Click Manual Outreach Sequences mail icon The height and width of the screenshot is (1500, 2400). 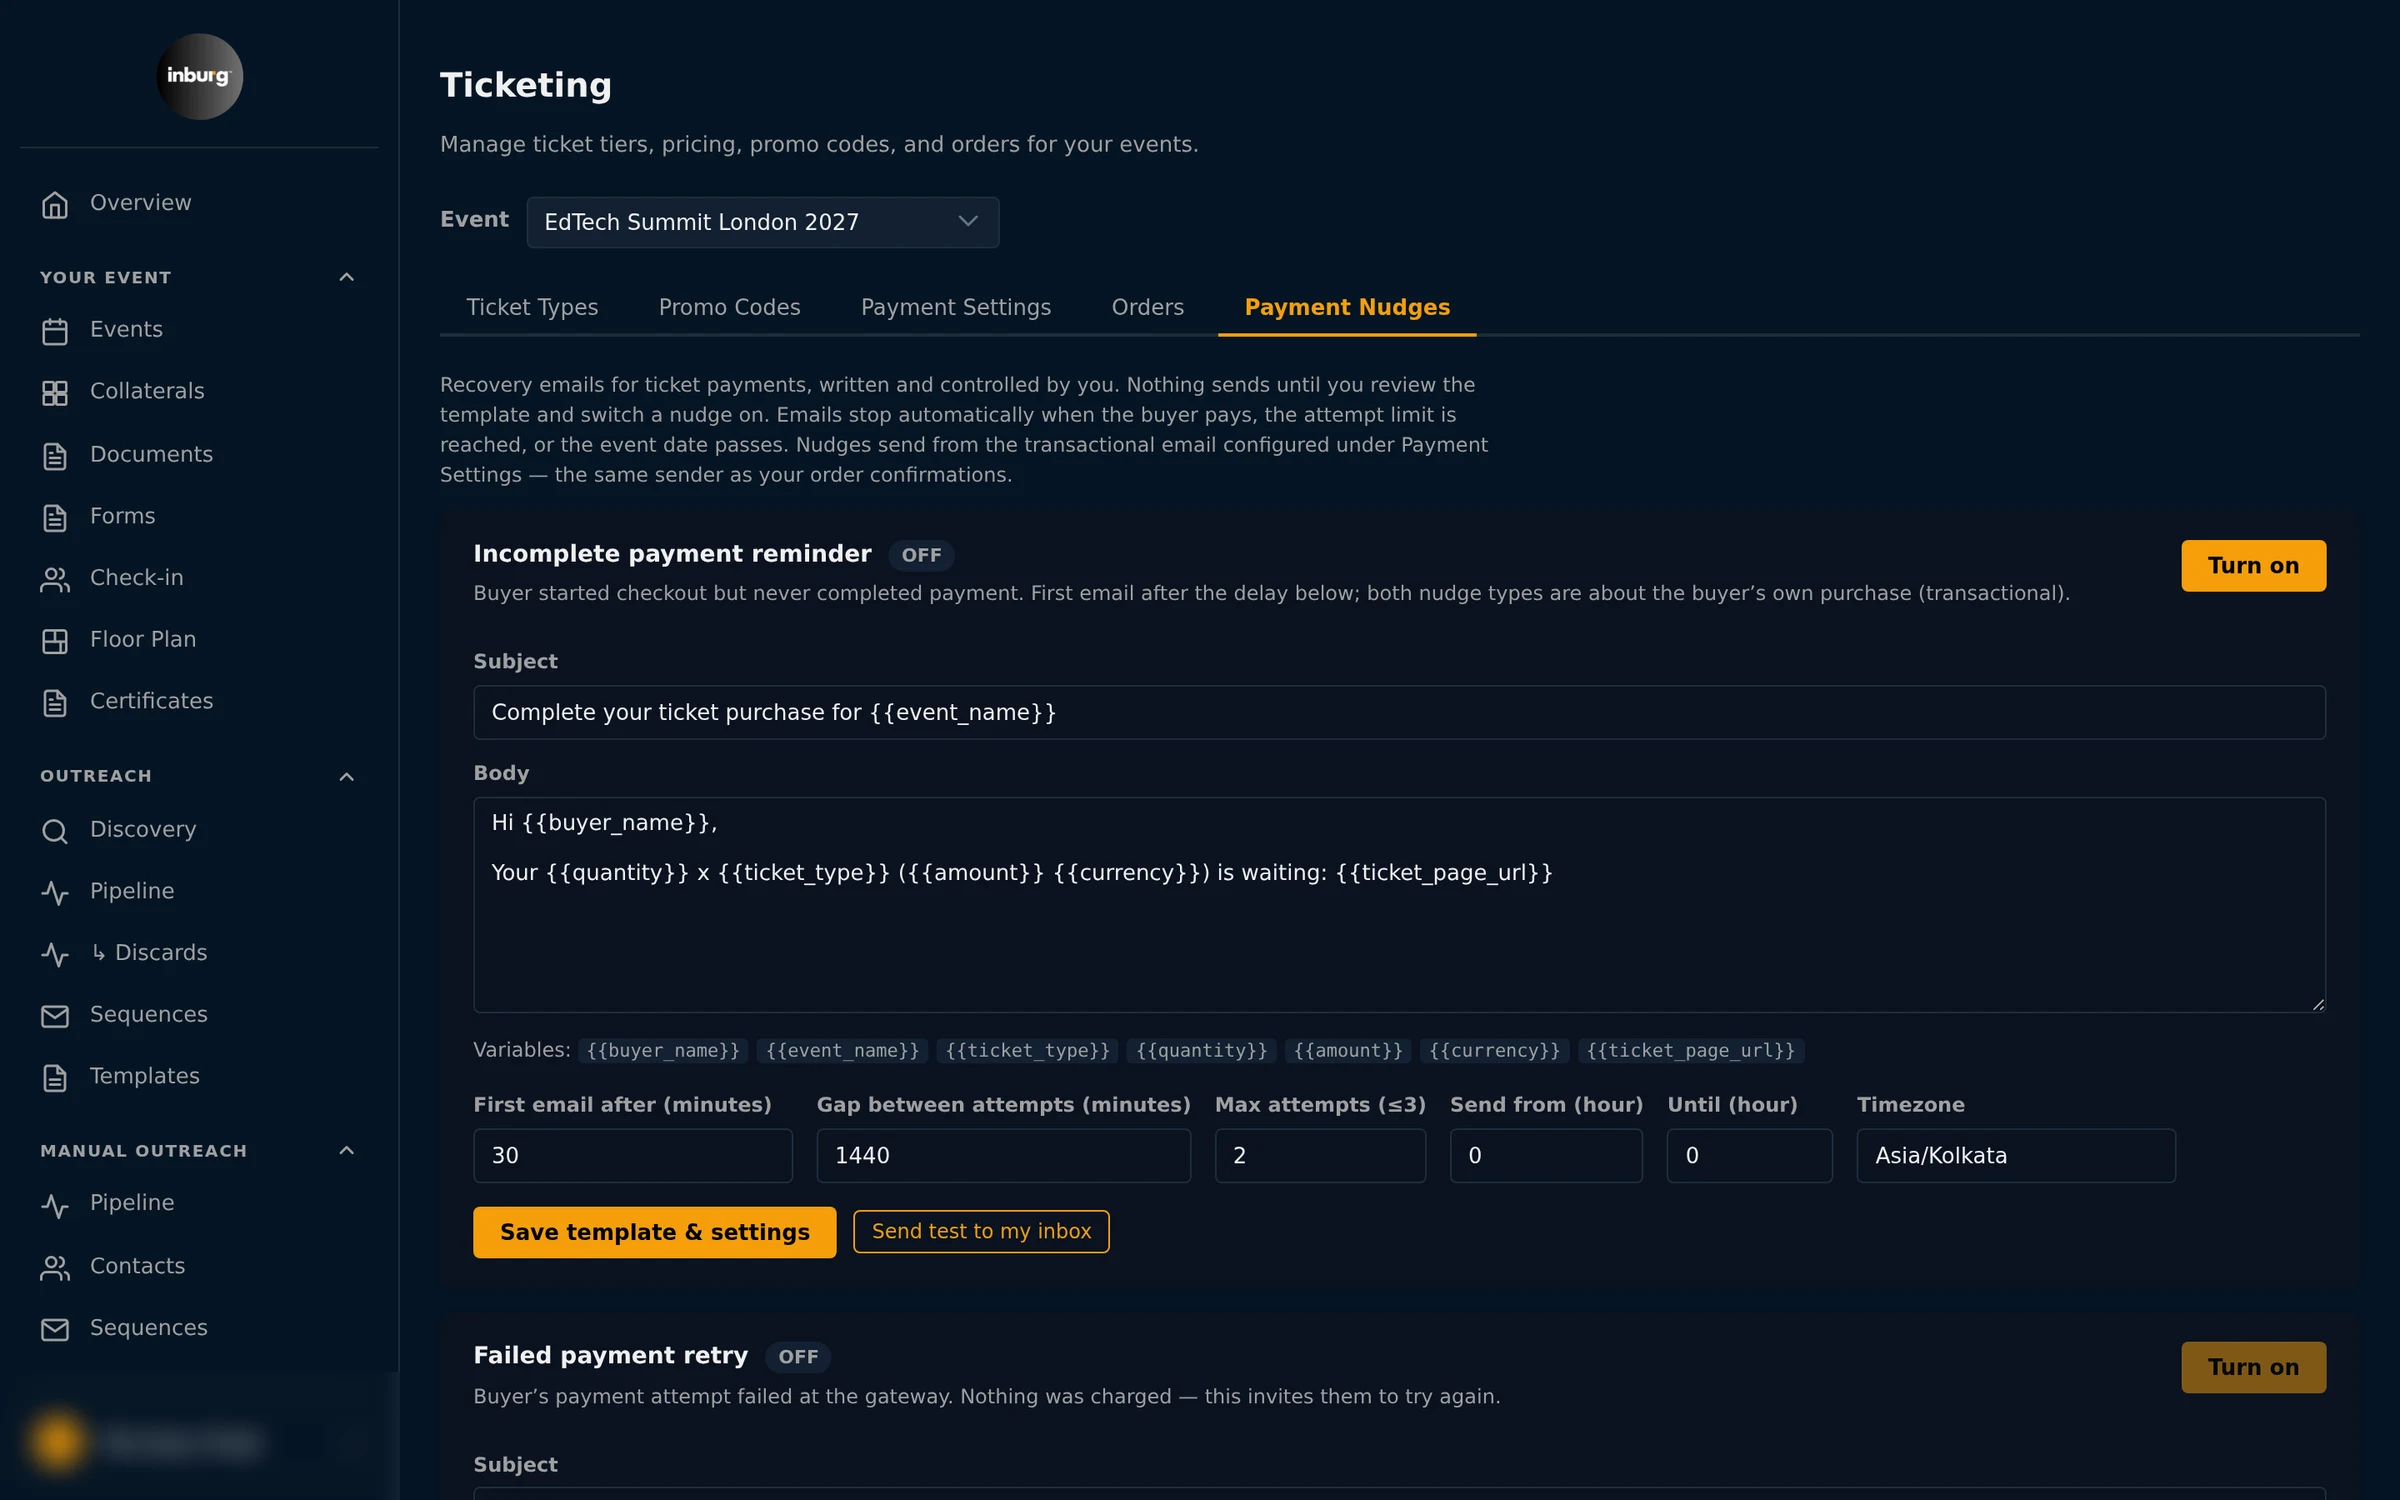coord(55,1328)
